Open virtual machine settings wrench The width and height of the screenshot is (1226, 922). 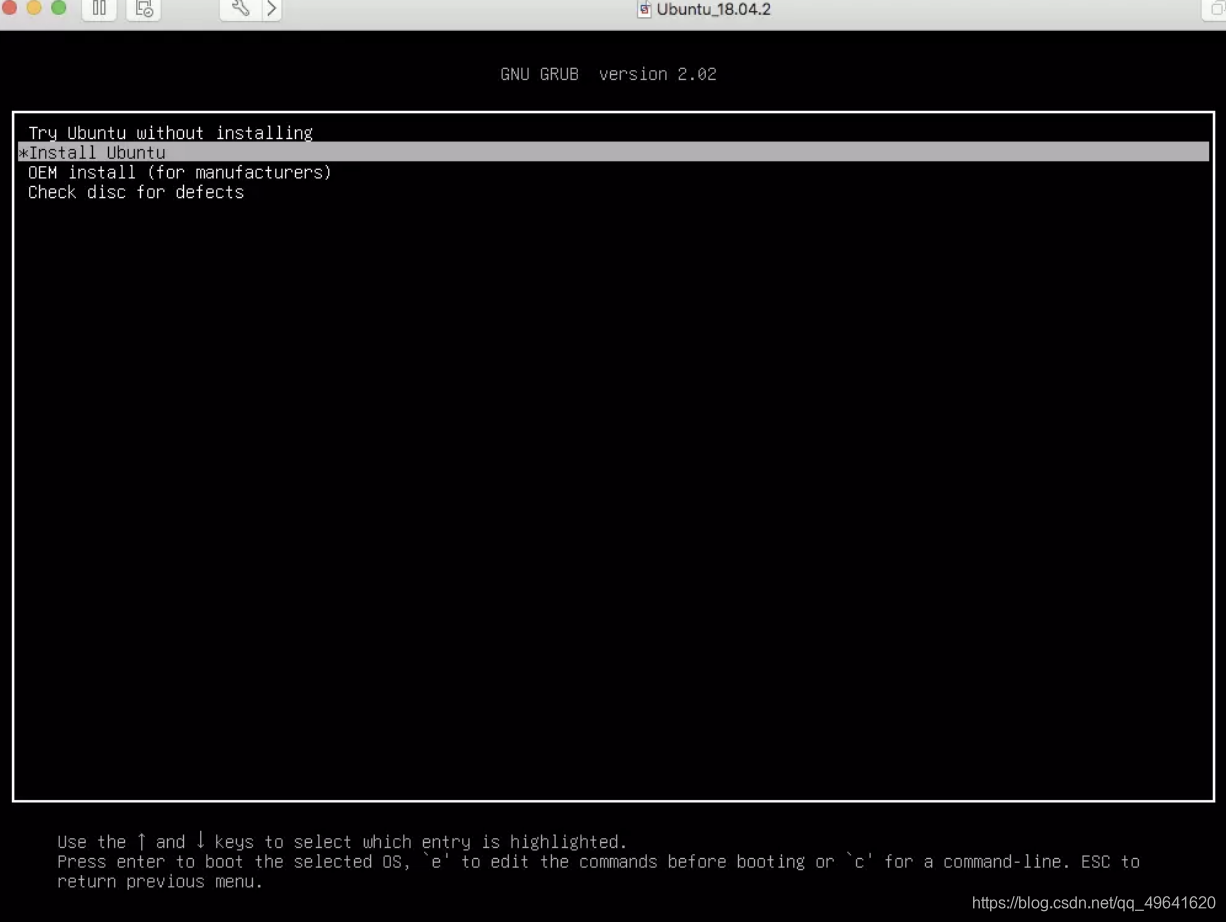click(240, 9)
